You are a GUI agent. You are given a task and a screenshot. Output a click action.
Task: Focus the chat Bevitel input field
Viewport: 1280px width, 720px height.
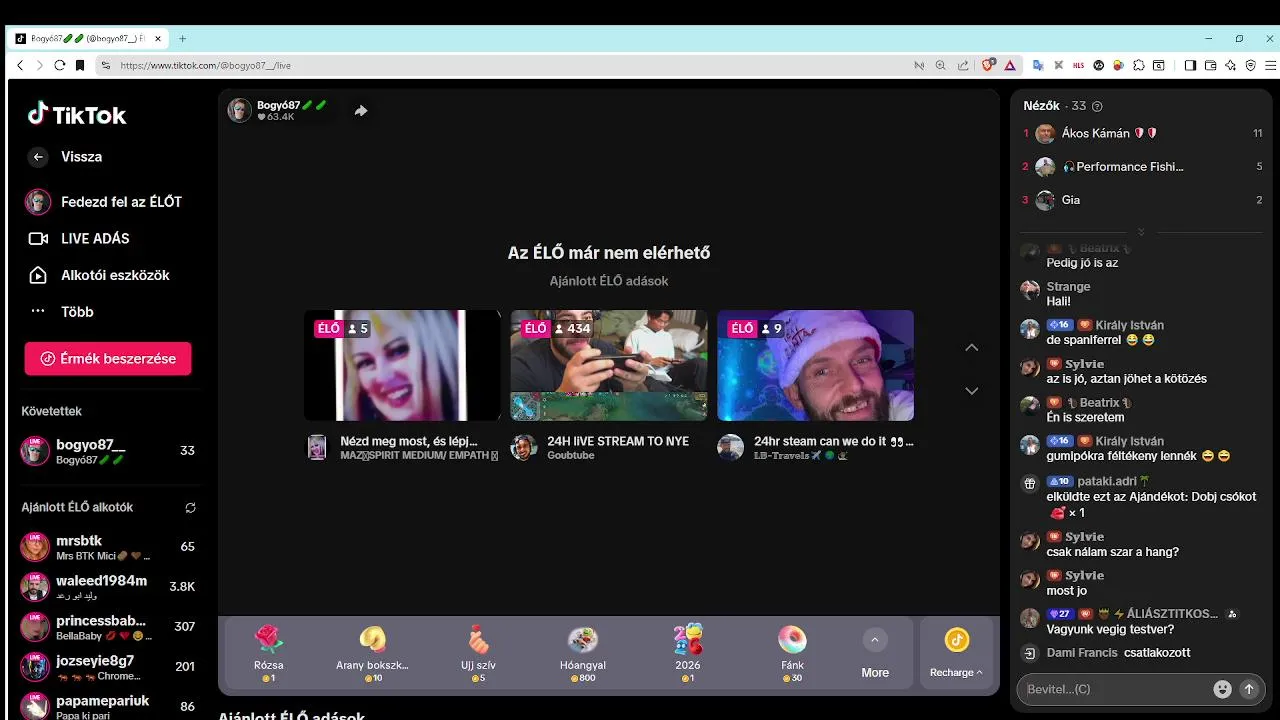1115,689
